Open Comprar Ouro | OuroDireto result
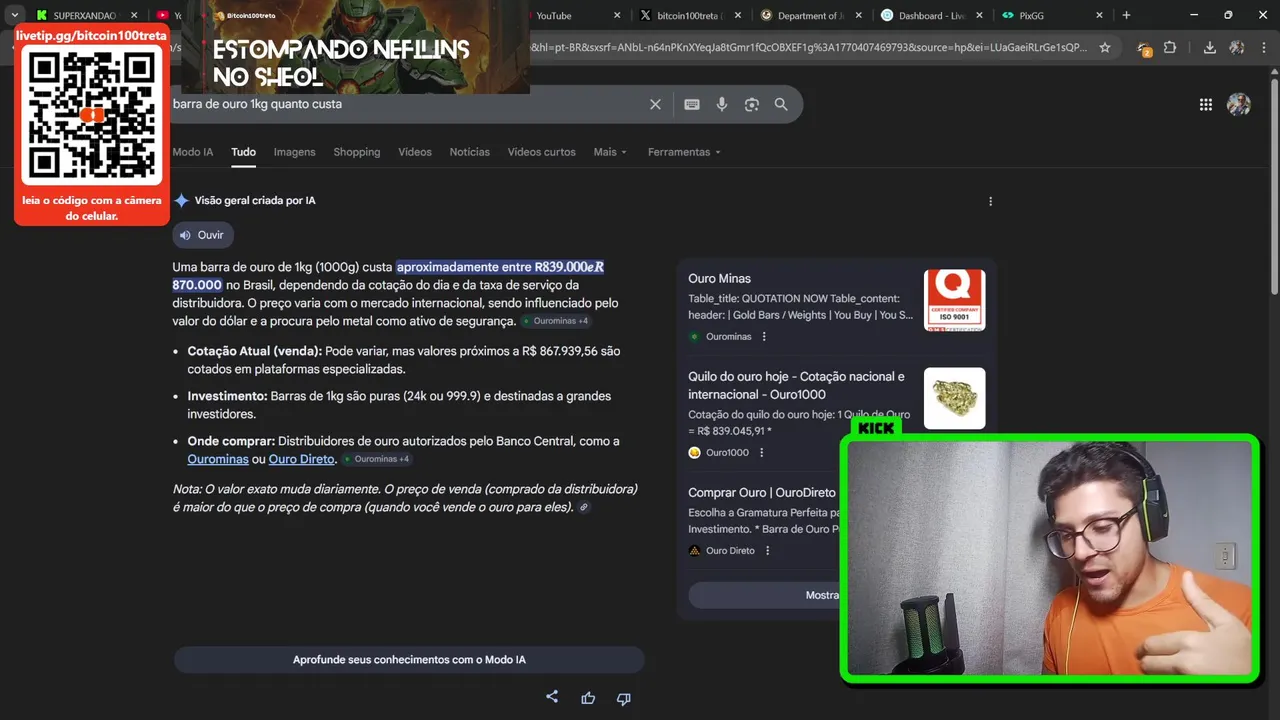This screenshot has height=720, width=1280. pyautogui.click(x=762, y=492)
